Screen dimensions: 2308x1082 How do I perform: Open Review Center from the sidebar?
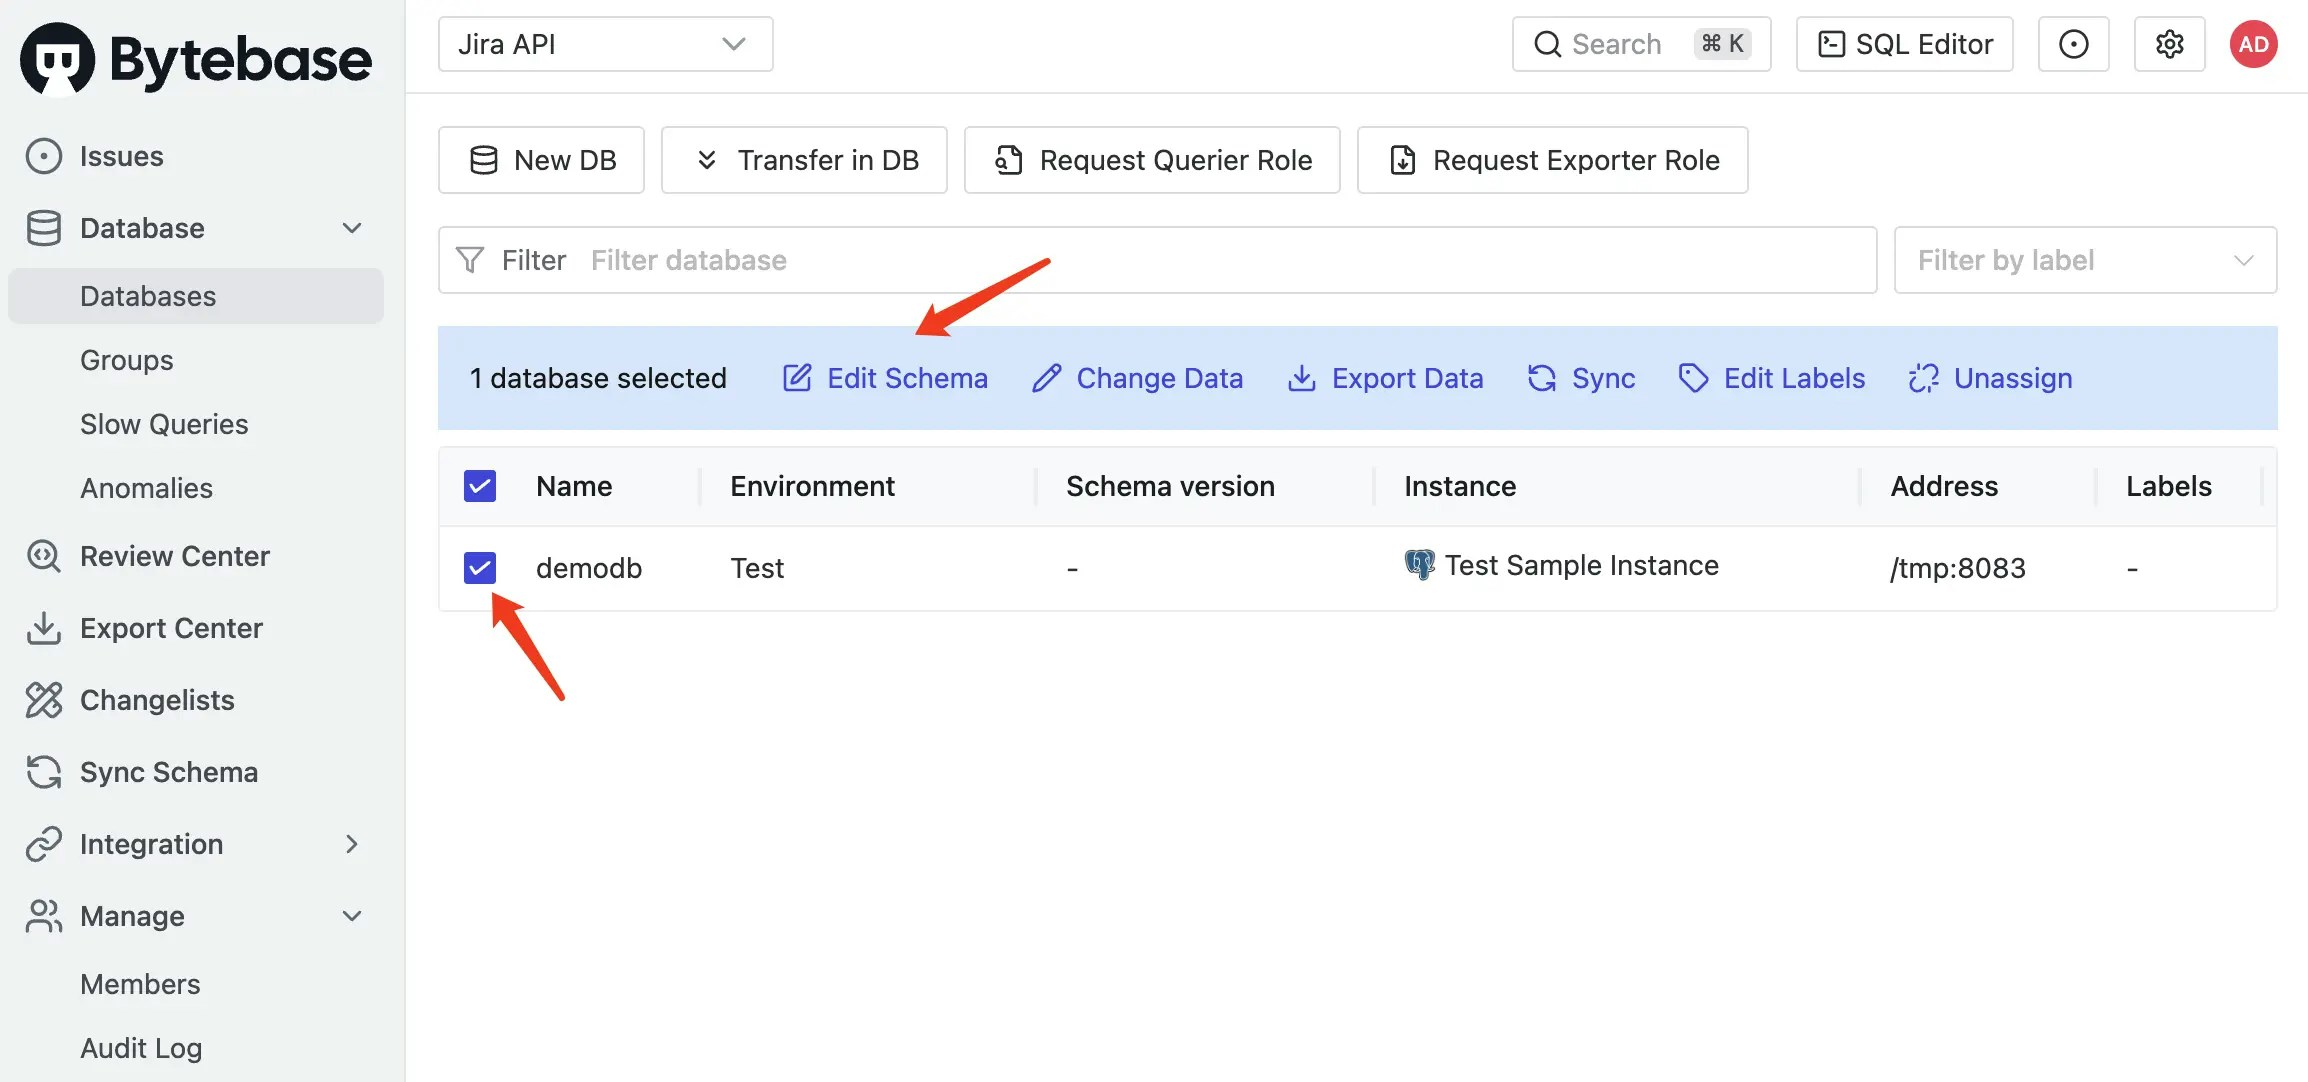(x=174, y=556)
